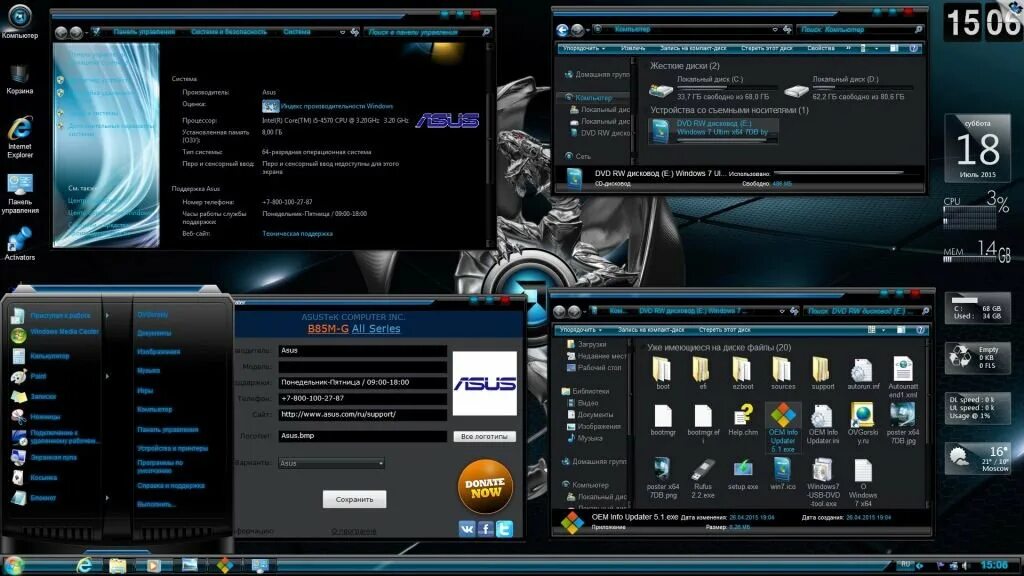Select the Help.chm file
Screen dimensions: 1024x576
[x=743, y=420]
